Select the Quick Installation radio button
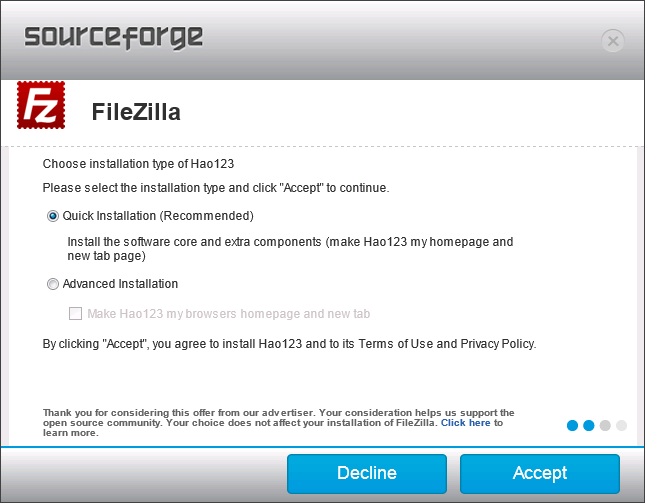The width and height of the screenshot is (645, 503). click(53, 216)
